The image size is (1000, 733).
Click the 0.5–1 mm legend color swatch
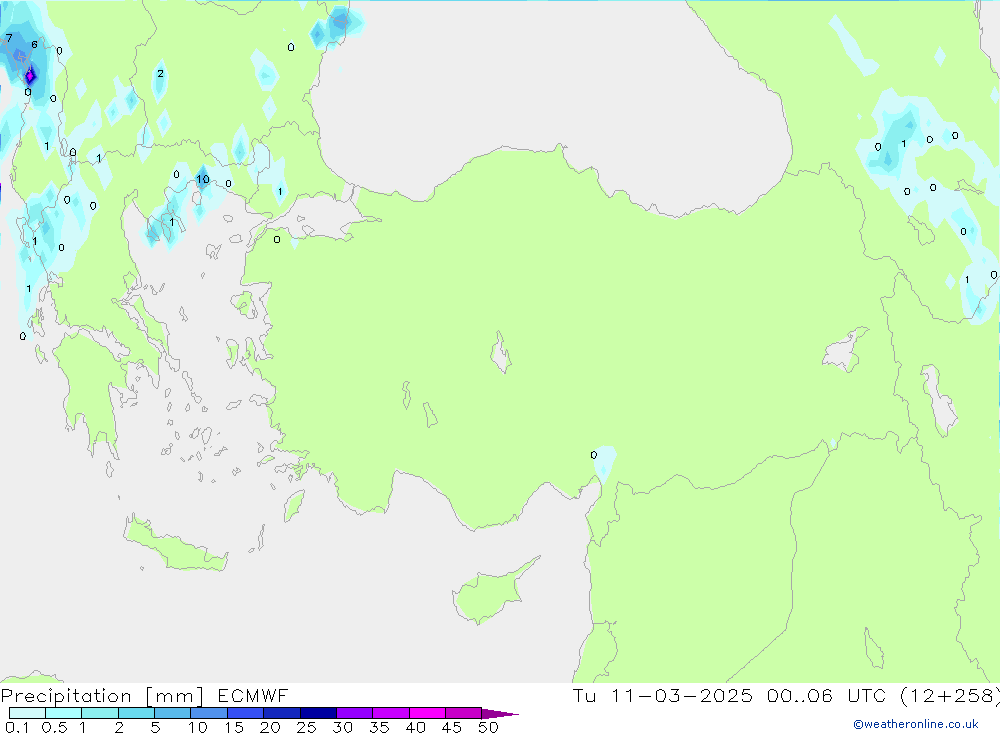pyautogui.click(x=64, y=713)
